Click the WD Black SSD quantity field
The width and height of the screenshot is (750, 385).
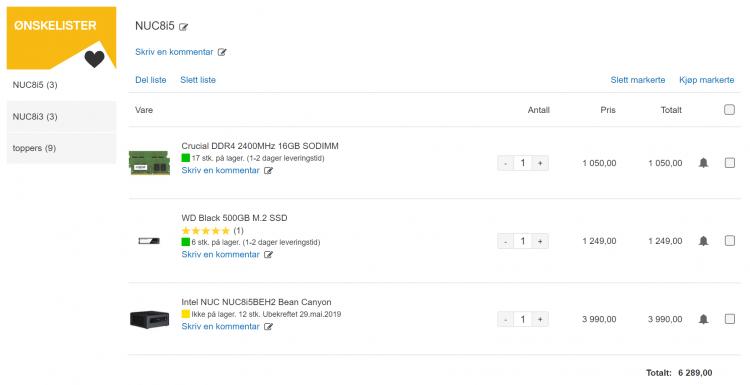pos(523,241)
